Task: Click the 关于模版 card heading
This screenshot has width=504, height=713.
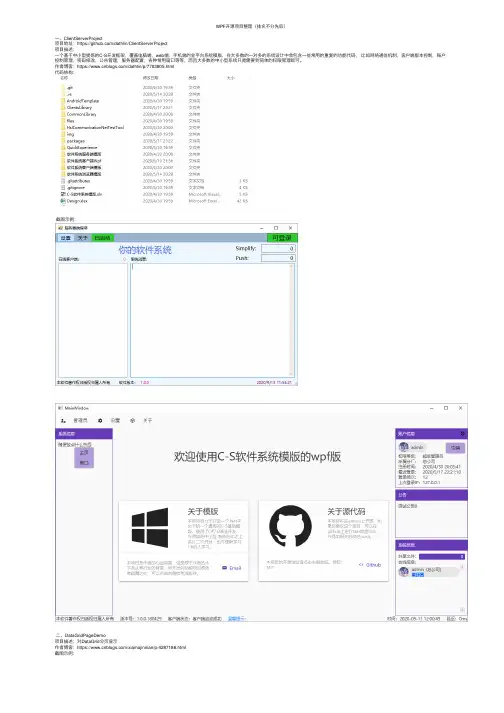Action: (x=203, y=512)
